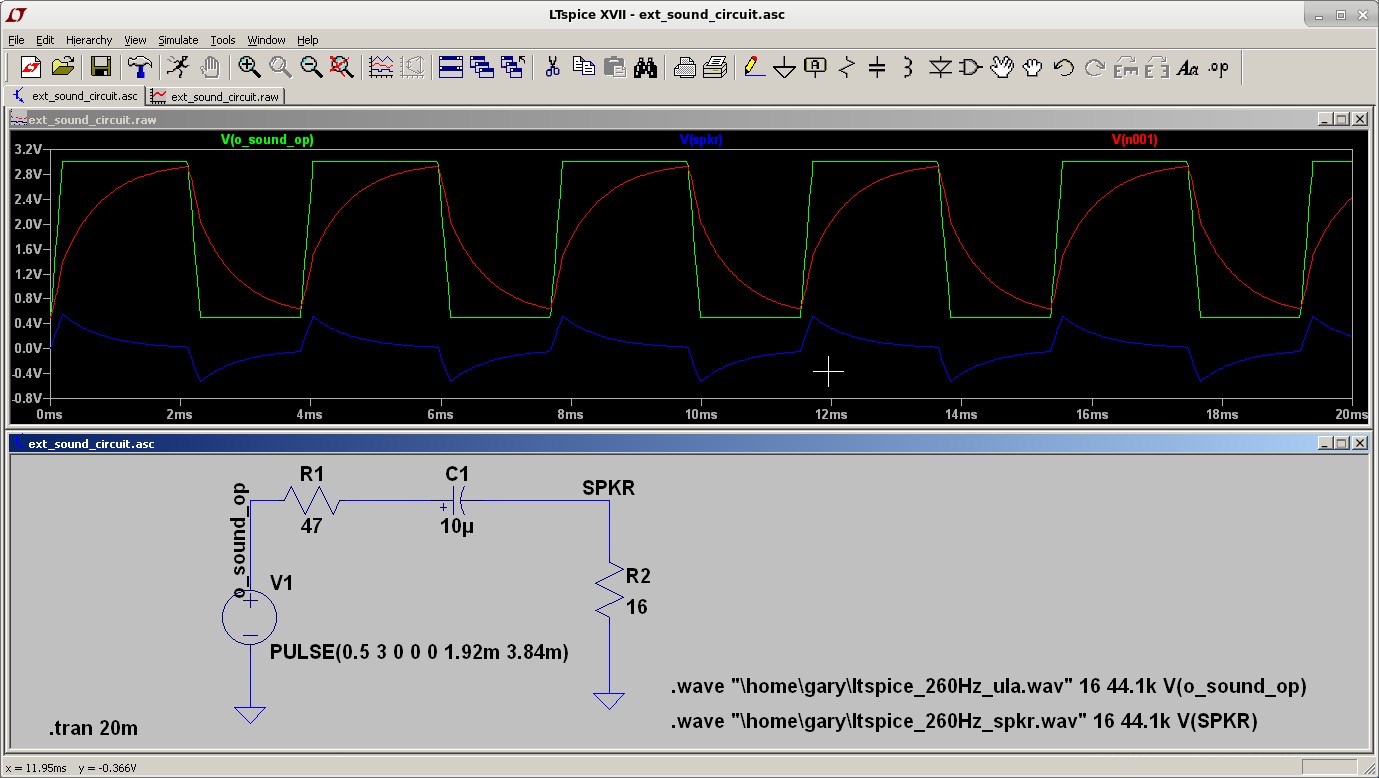Select the Draw Wire pencil tool
1379x778 pixels.
753,67
